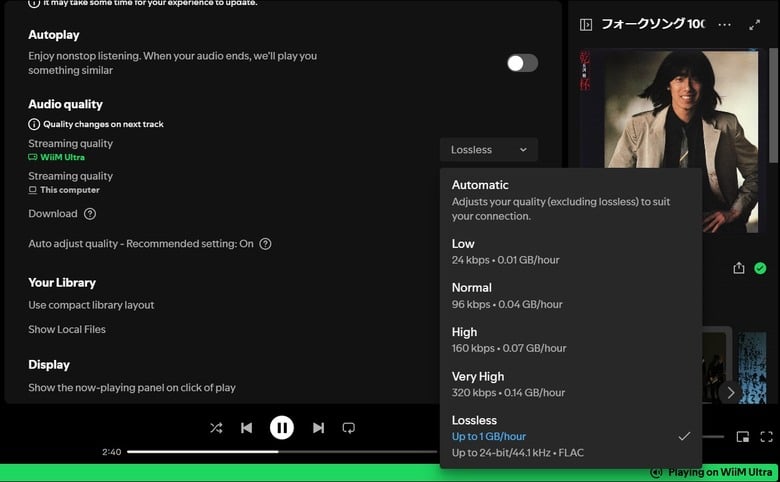This screenshot has height=482, width=780.
Task: Share the current track
Action: (739, 268)
